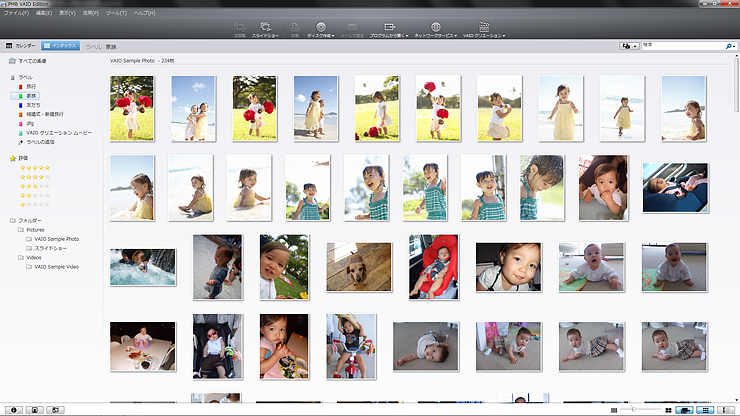The width and height of the screenshot is (740, 416).
Task: Select the details list view mode at bottom right
Action: pos(705,410)
